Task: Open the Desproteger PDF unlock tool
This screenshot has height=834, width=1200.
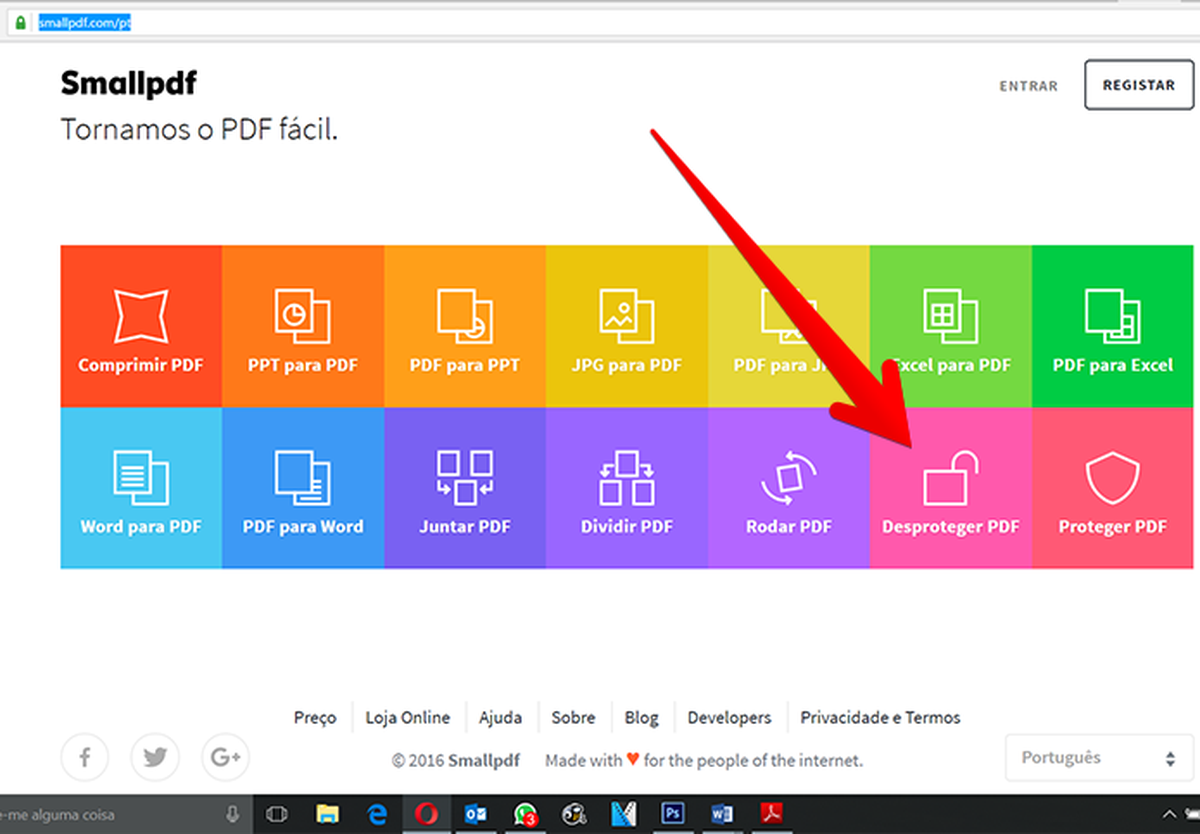Action: [x=950, y=488]
